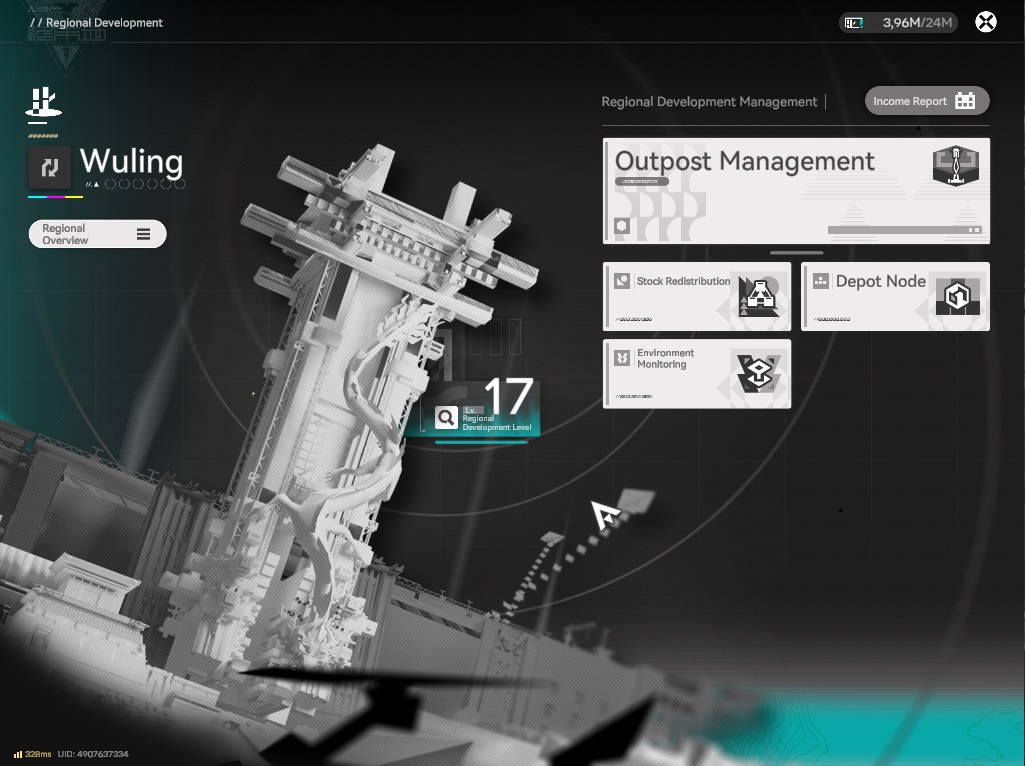Click the battery power icon in top bar
1025x766 pixels.
pyautogui.click(x=854, y=23)
